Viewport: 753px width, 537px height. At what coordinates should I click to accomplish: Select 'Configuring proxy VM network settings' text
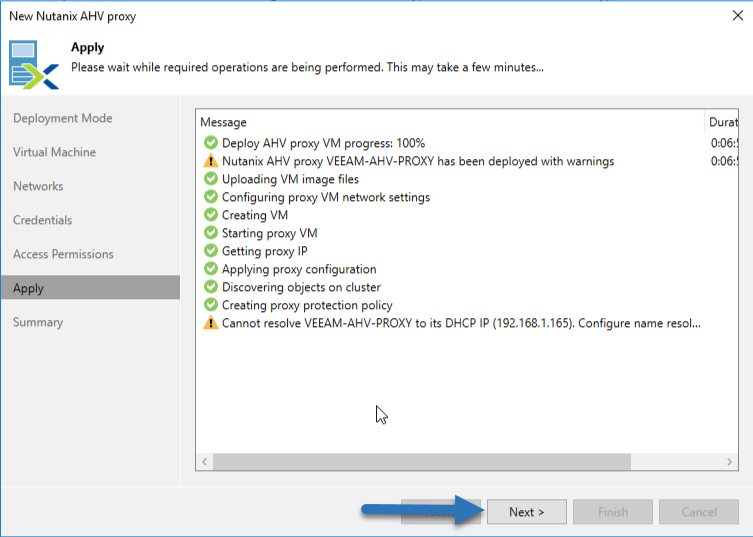[326, 197]
